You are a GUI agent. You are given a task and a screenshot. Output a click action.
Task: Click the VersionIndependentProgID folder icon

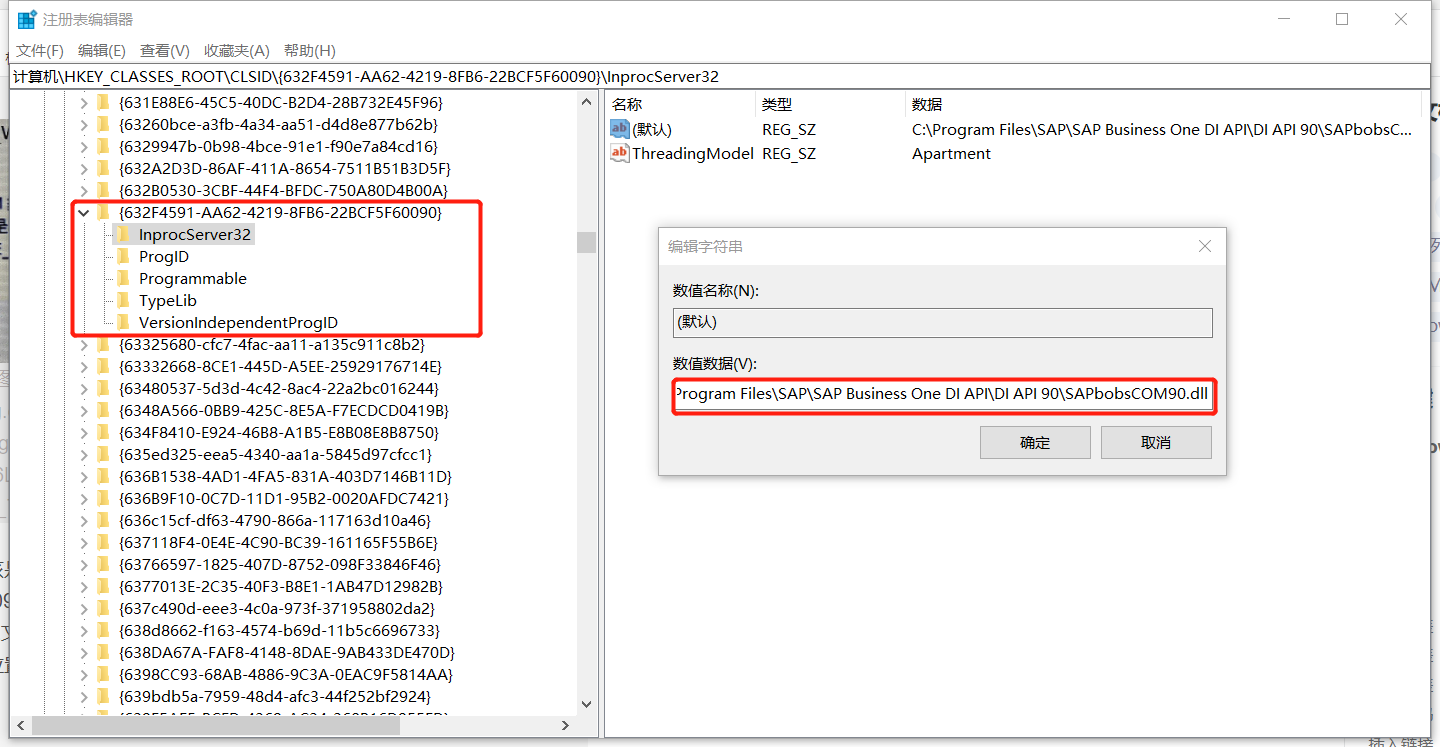(x=125, y=322)
